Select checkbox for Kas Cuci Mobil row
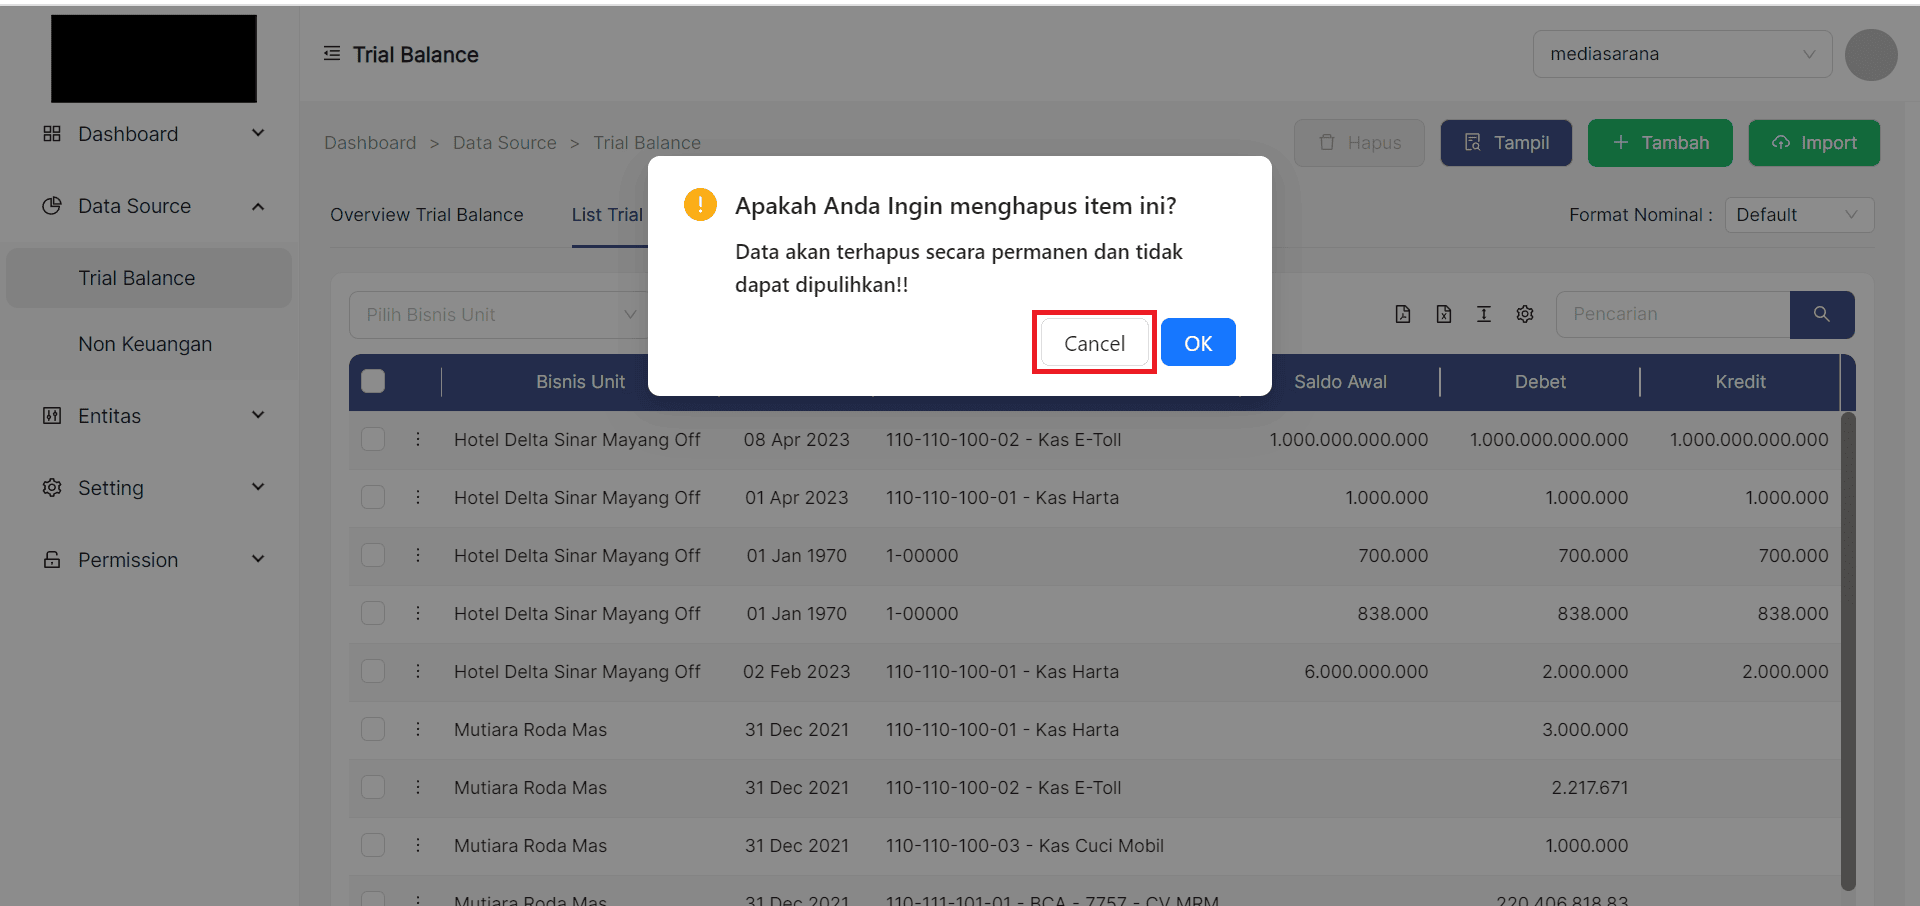 tap(373, 845)
